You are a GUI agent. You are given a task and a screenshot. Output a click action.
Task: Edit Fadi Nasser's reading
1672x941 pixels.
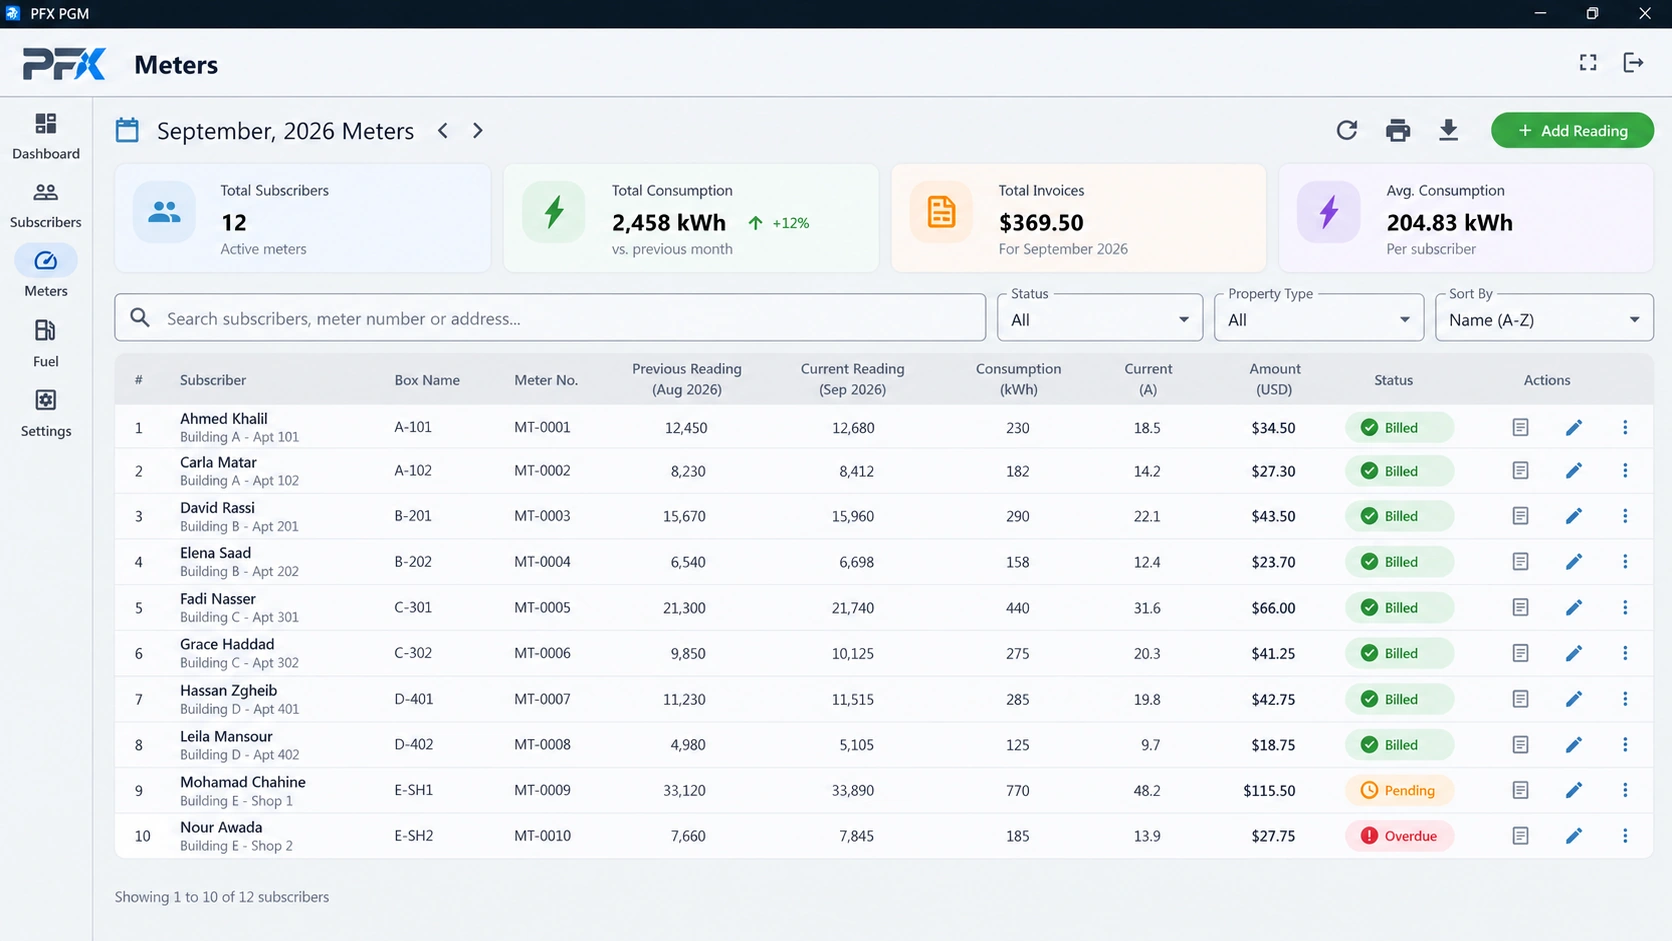point(1574,607)
